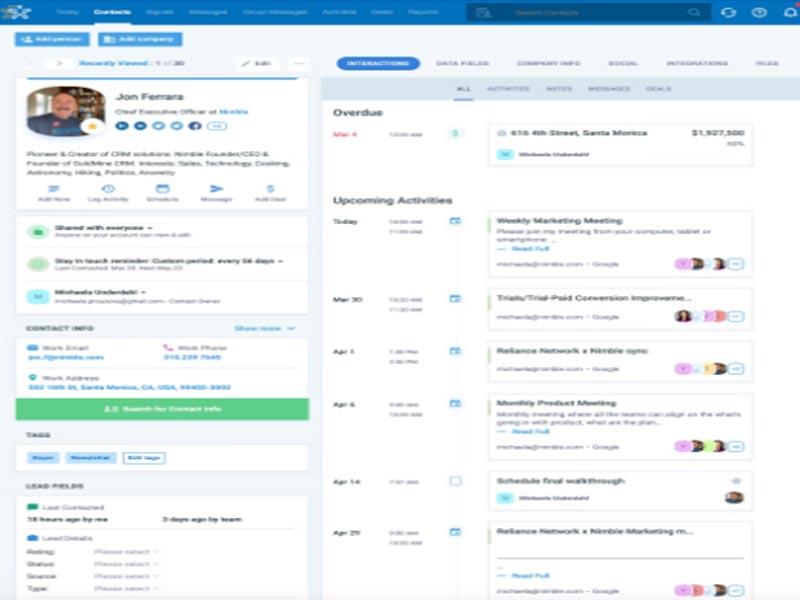The image size is (800, 600).
Task: Click the Add company button
Action: pos(140,39)
